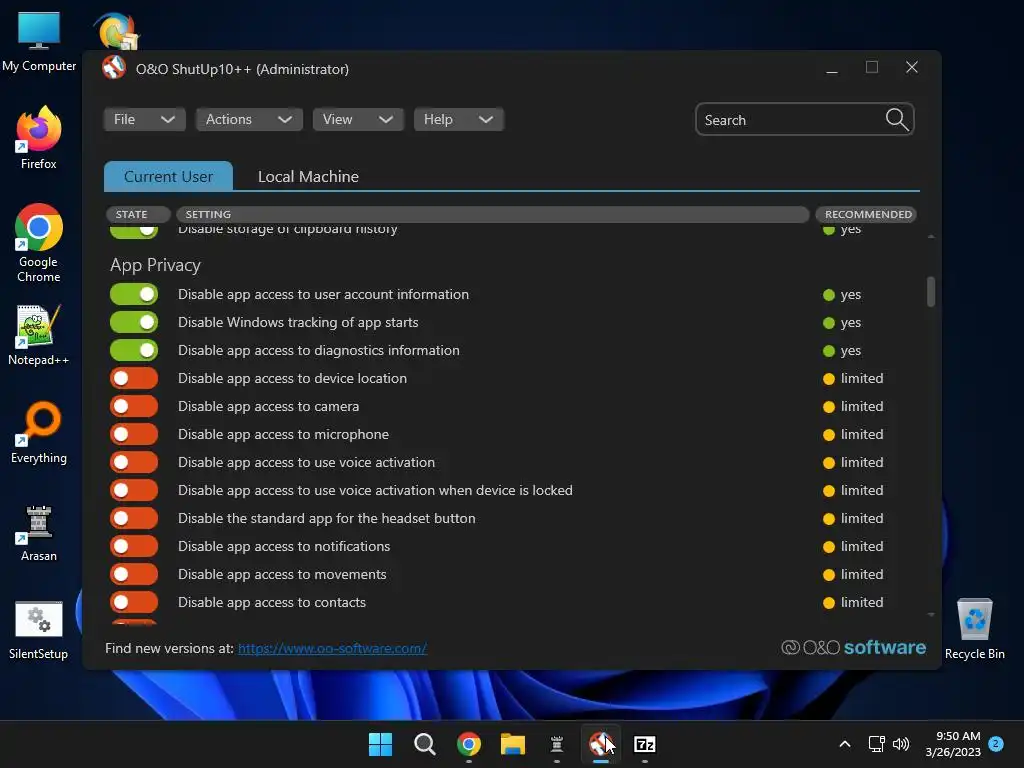Click inside the Search input field
Image resolution: width=1024 pixels, height=768 pixels.
point(790,120)
